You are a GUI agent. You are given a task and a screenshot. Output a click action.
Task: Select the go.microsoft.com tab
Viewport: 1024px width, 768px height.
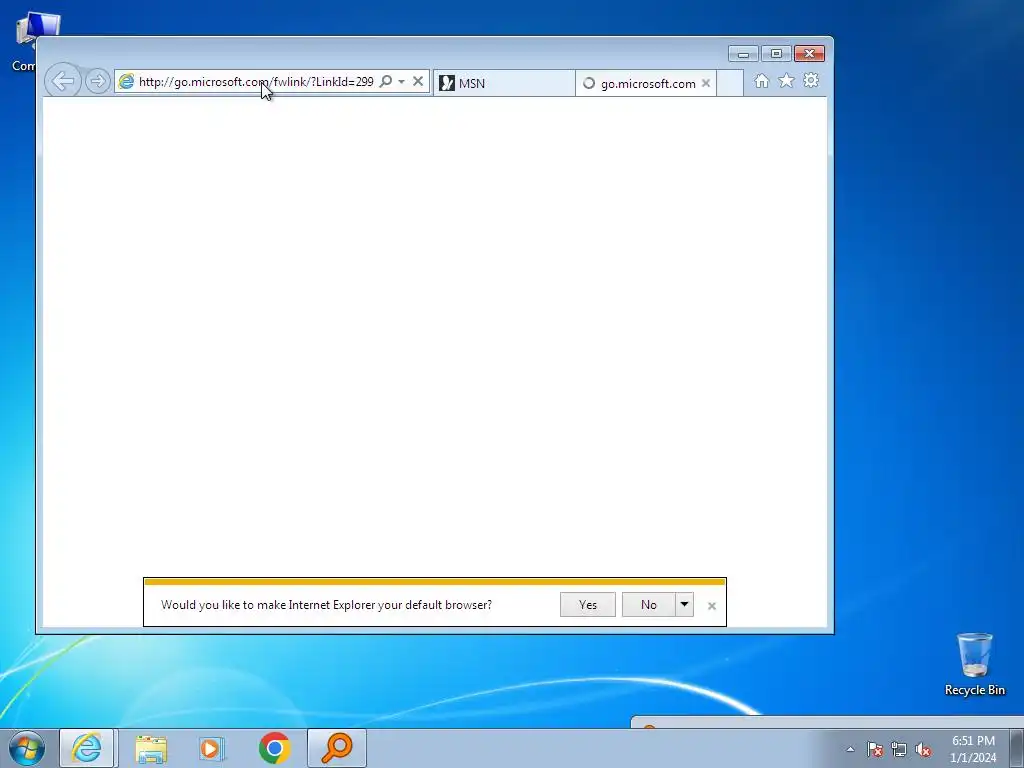(646, 83)
